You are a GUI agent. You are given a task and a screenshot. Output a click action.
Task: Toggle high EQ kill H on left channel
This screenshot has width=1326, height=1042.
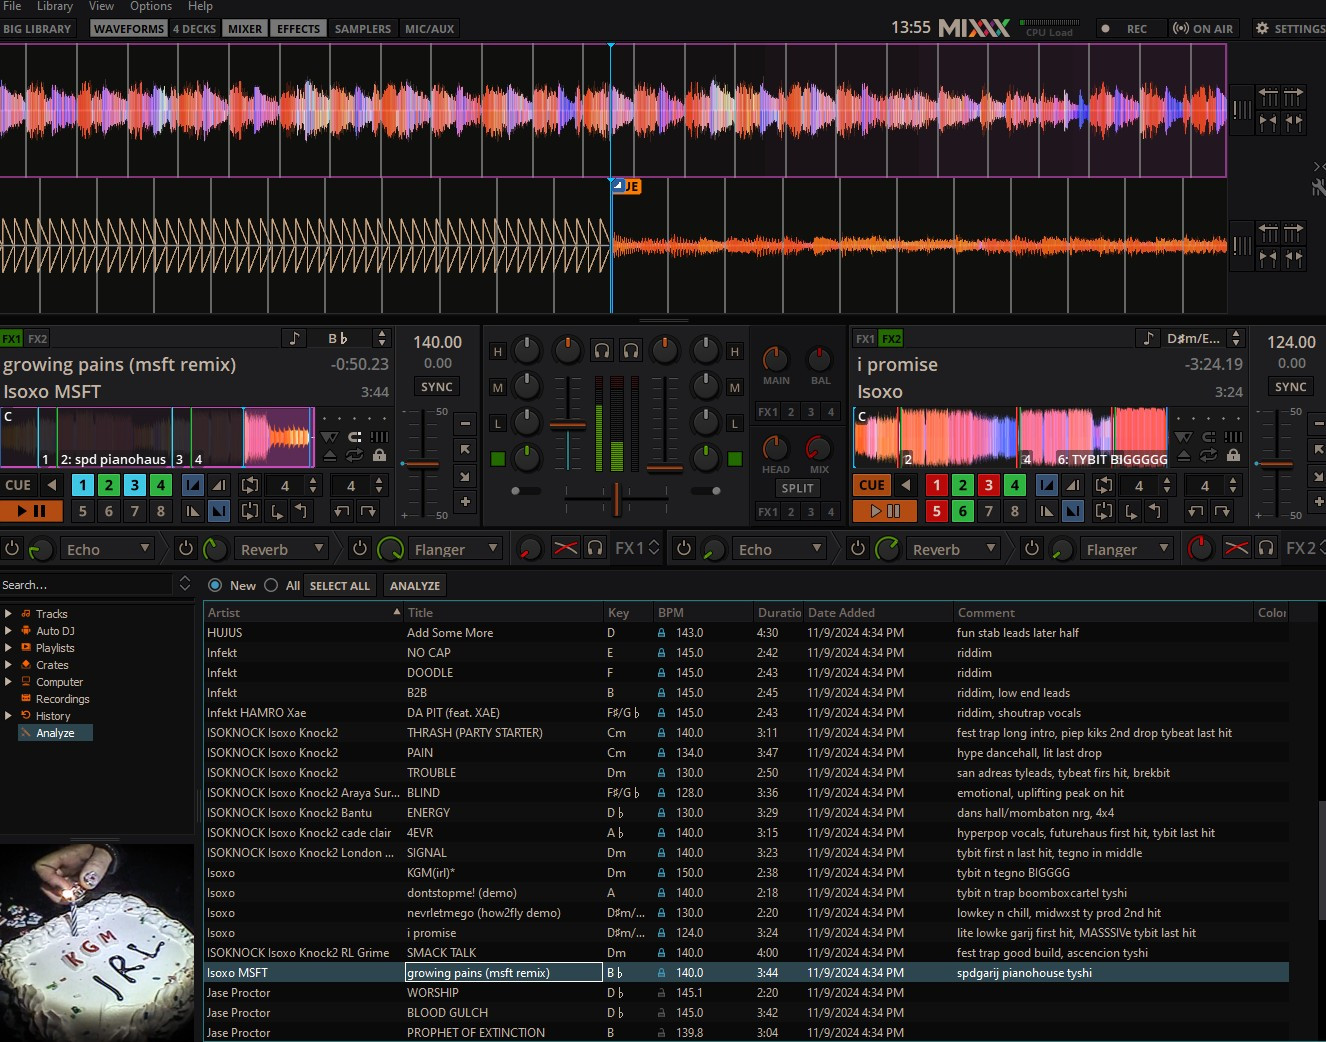[x=497, y=352]
